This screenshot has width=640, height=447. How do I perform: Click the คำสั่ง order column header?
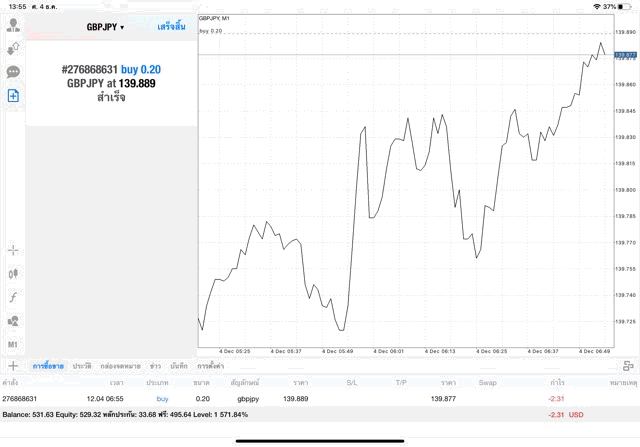pos(10,383)
